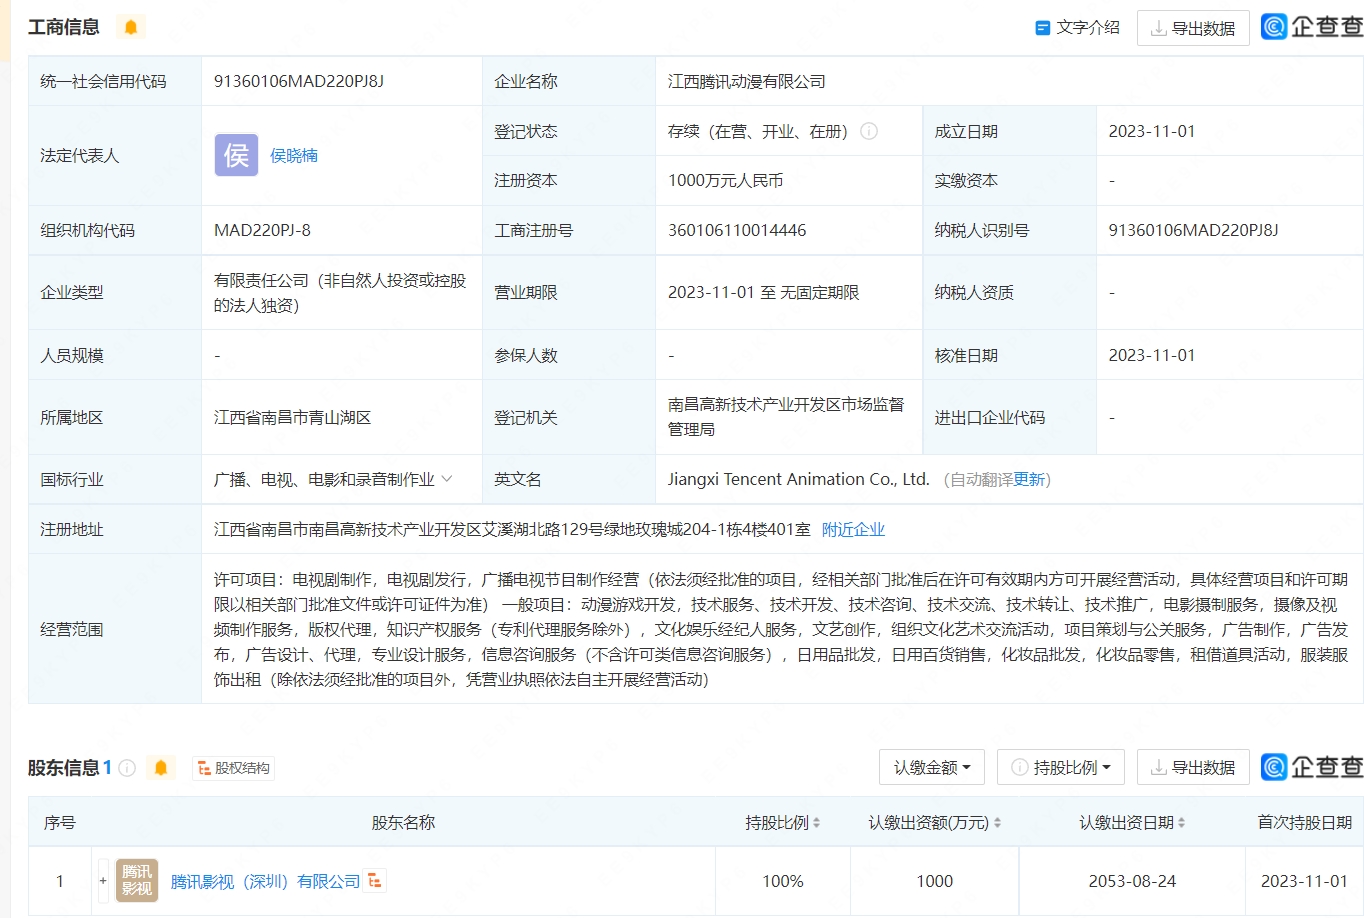
Task: Click the 侯 avatar icon of legal representative
Action: (x=236, y=155)
